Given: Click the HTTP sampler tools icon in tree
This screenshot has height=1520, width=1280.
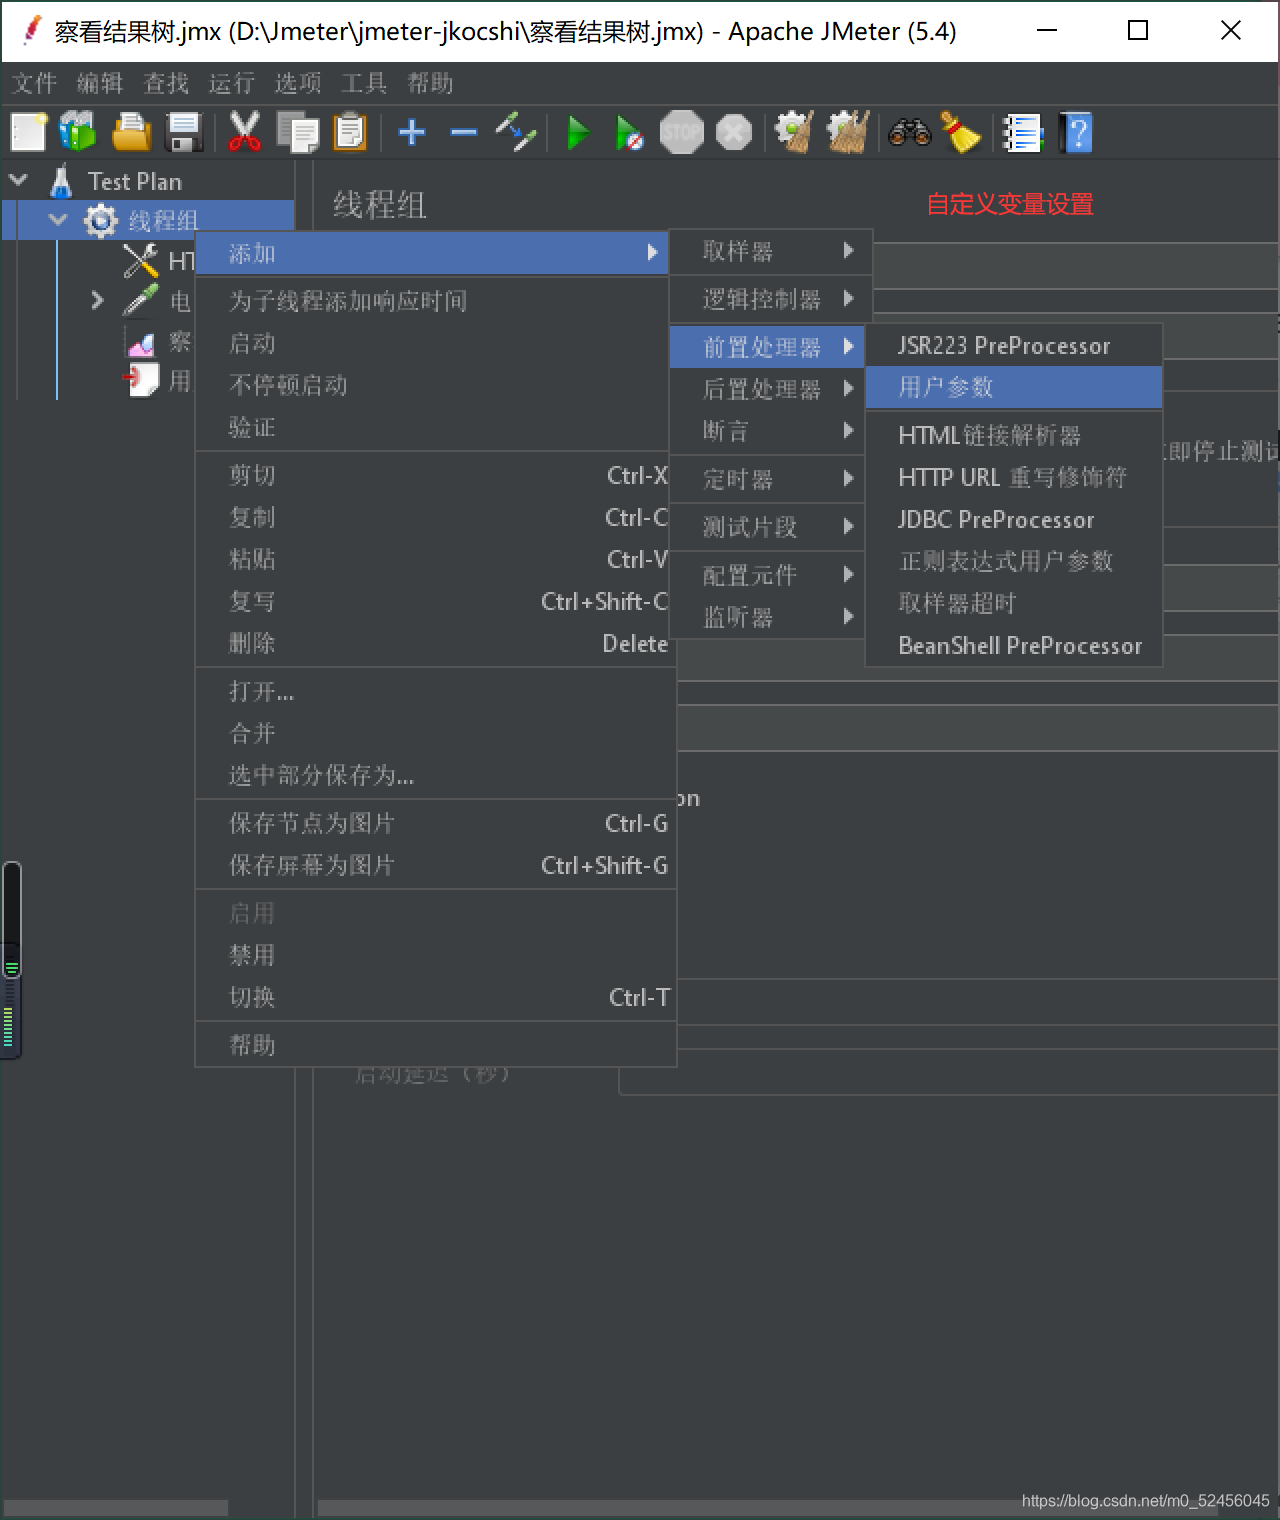Looking at the screenshot, I should [140, 261].
